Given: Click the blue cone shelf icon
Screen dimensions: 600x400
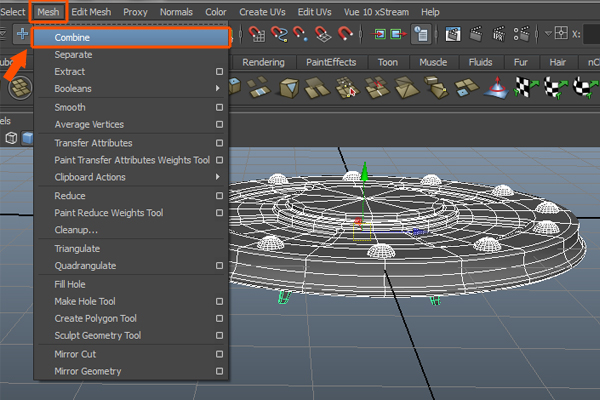Looking at the screenshot, I should pyautogui.click(x=496, y=89).
